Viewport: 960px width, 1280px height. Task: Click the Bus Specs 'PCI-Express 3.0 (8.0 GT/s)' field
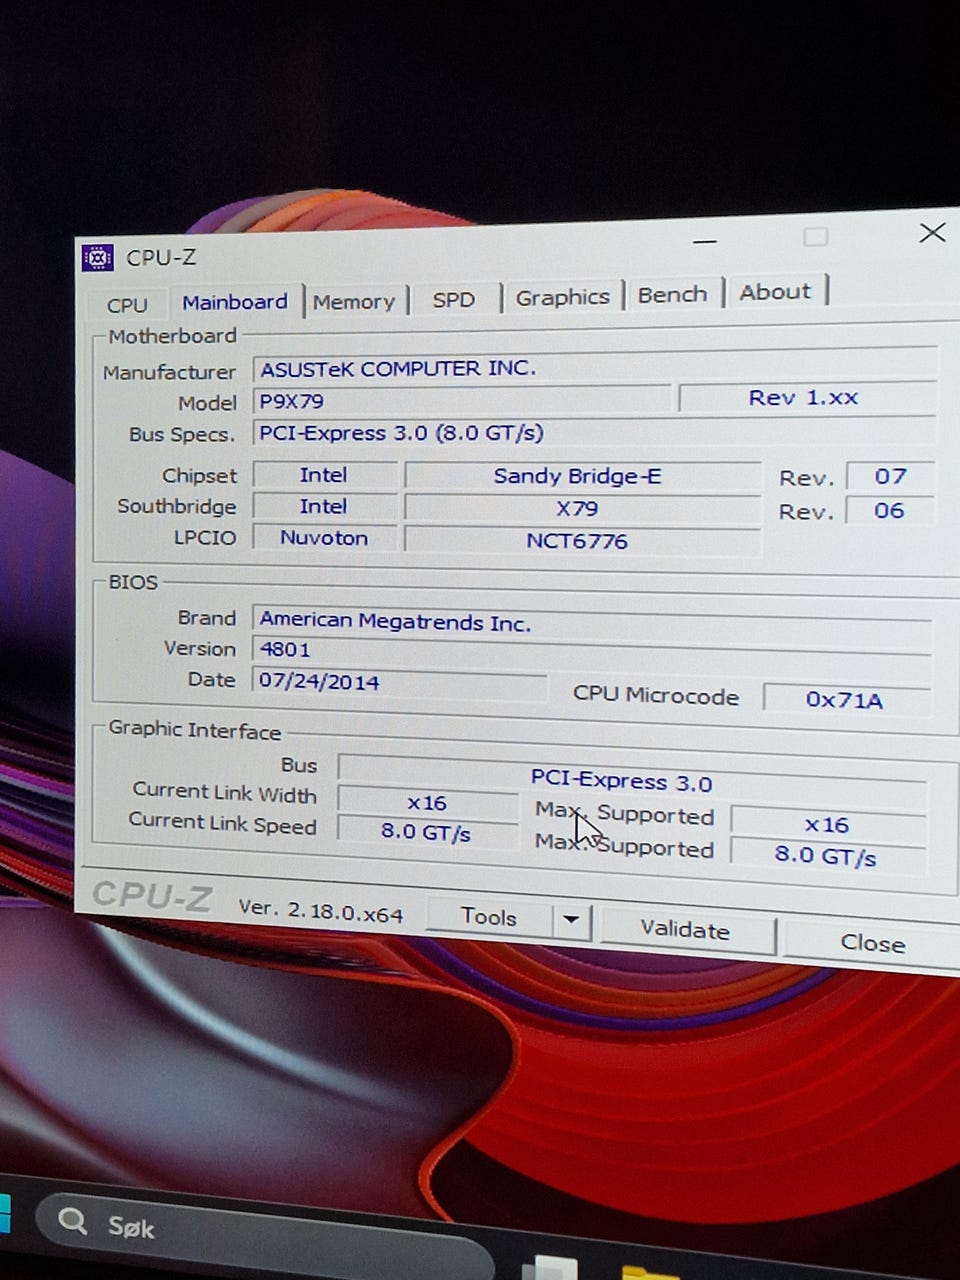(594, 432)
